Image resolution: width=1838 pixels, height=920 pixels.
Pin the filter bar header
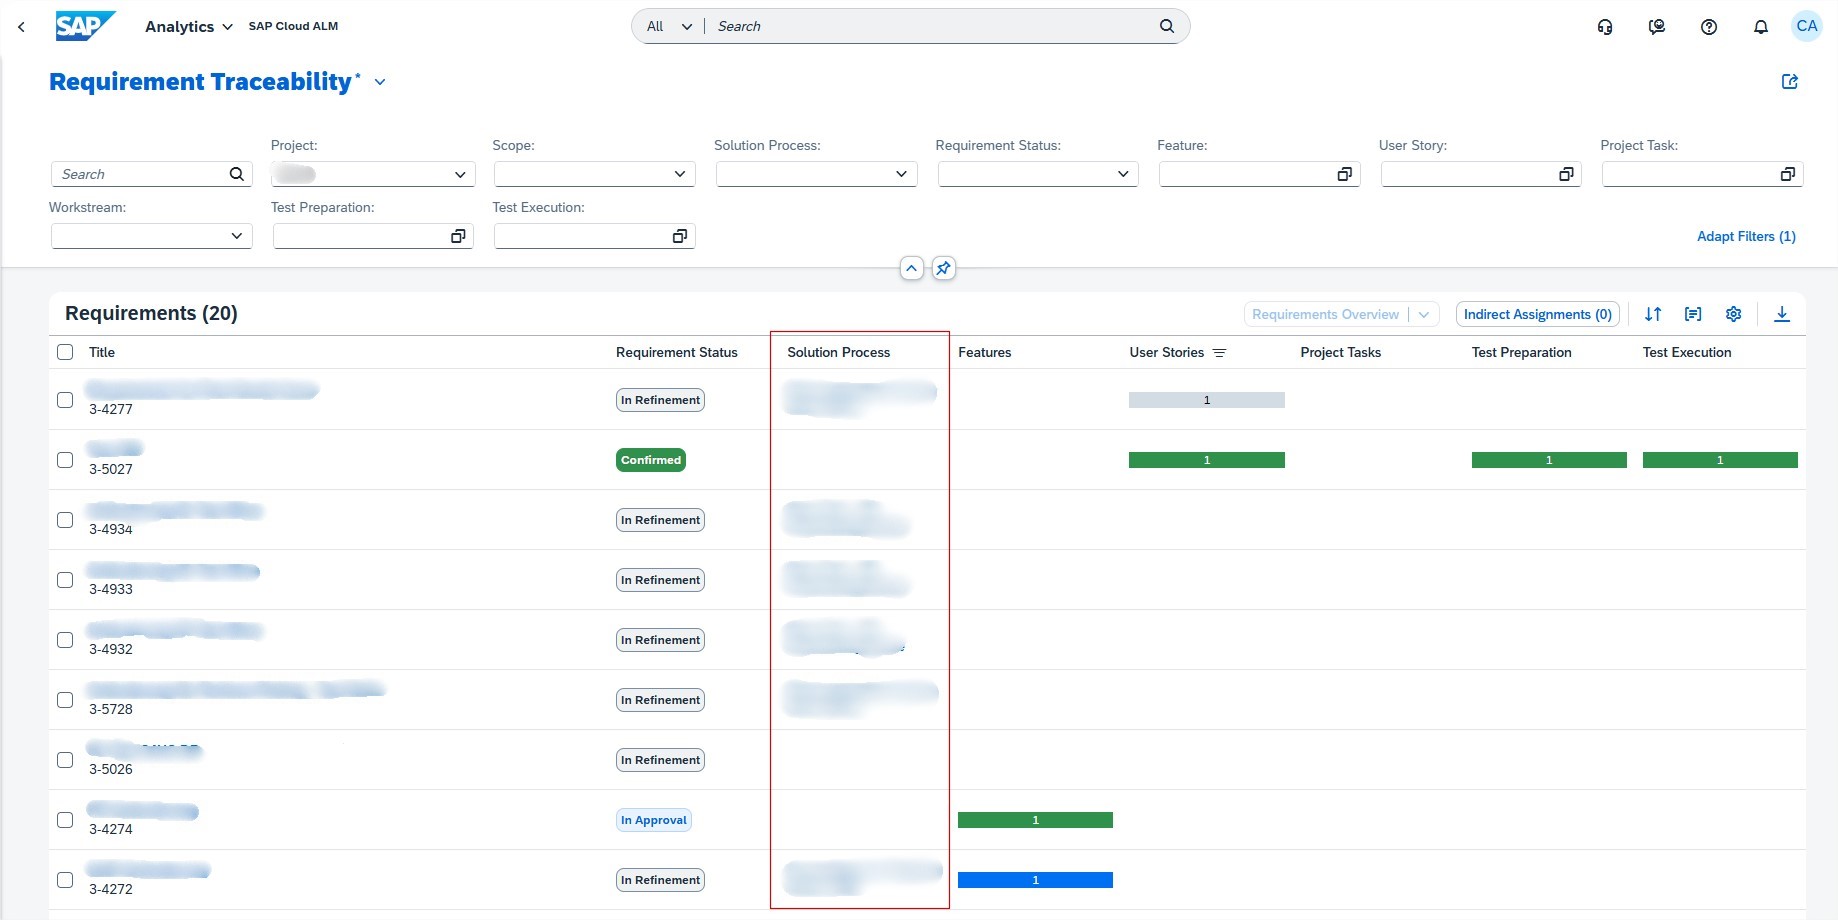tap(943, 268)
